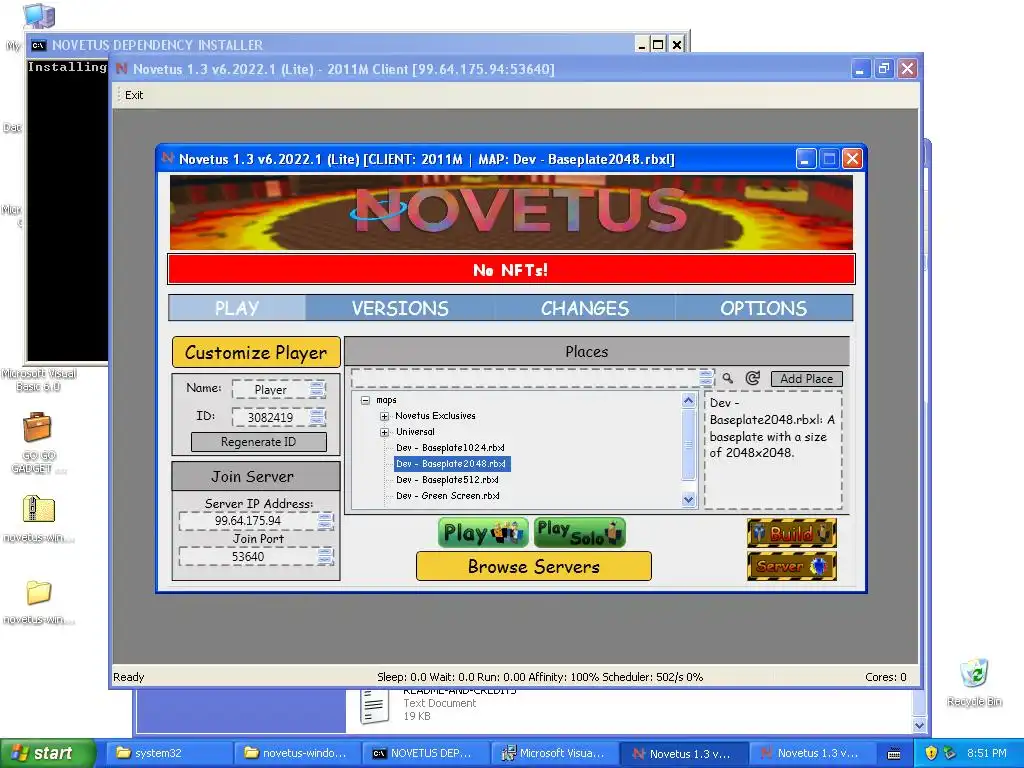Switch to the OPTIONS tab

[763, 308]
